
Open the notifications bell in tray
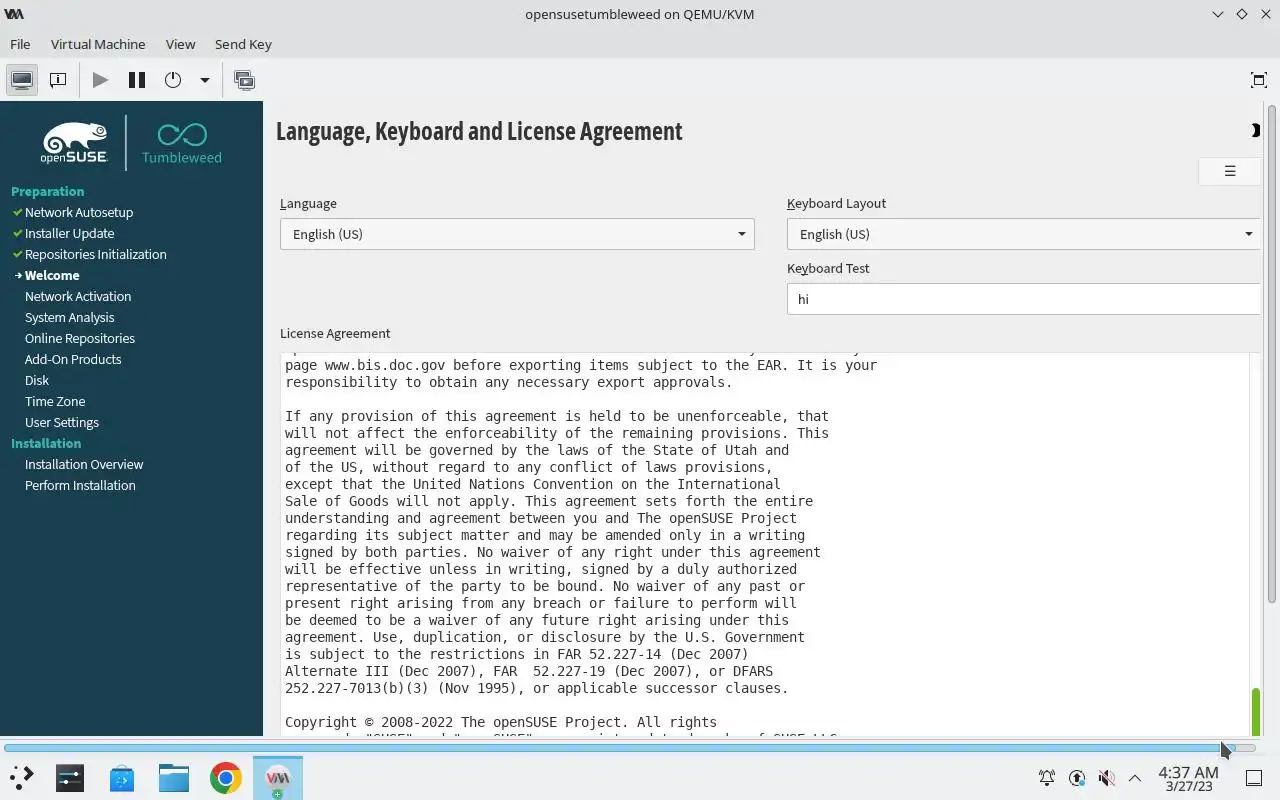tap(1047, 777)
